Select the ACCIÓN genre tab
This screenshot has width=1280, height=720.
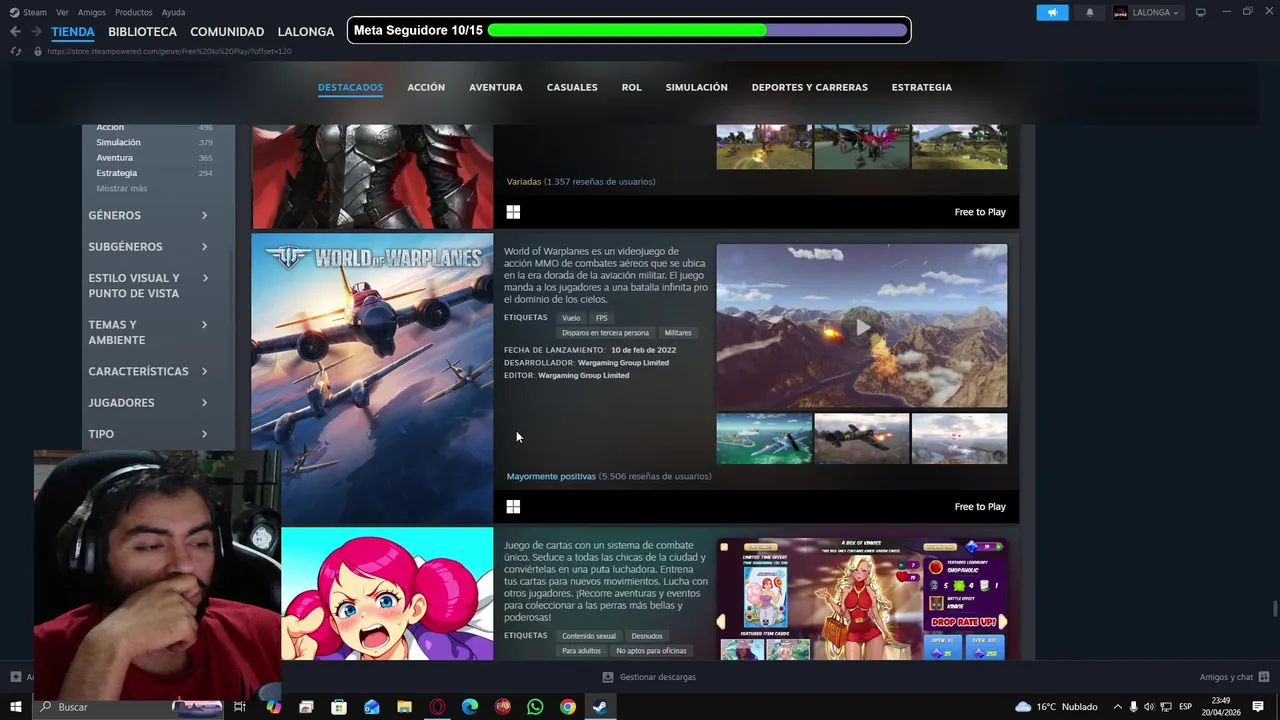pyautogui.click(x=426, y=87)
